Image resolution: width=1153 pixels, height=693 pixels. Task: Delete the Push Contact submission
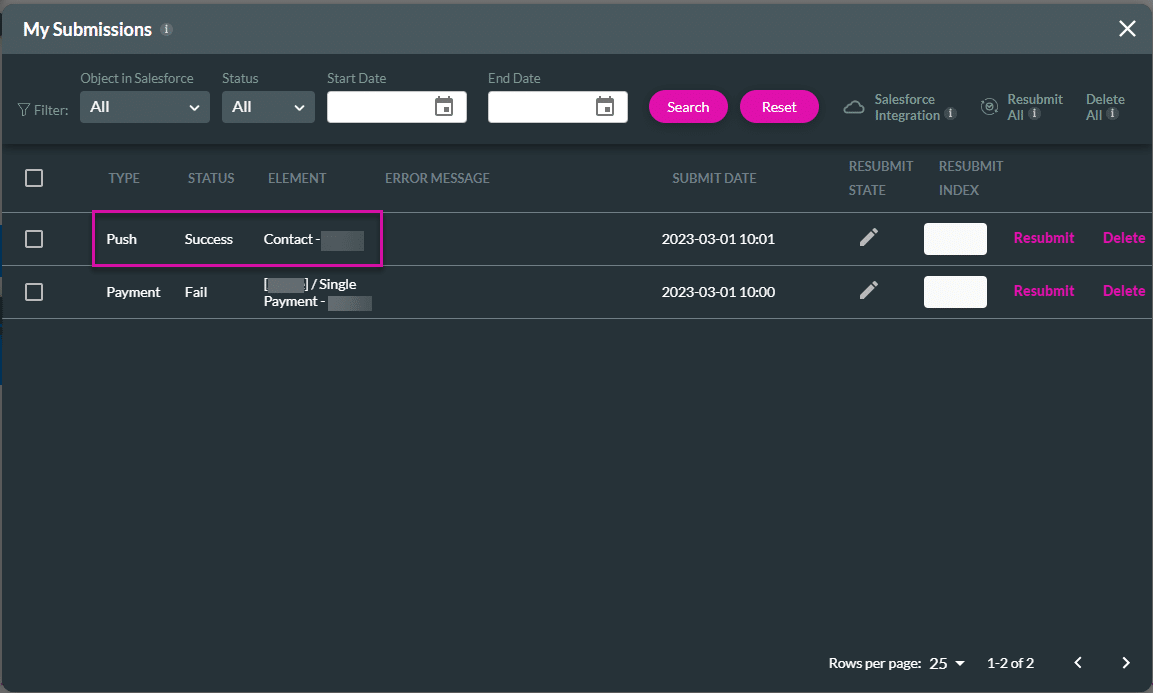click(1123, 238)
